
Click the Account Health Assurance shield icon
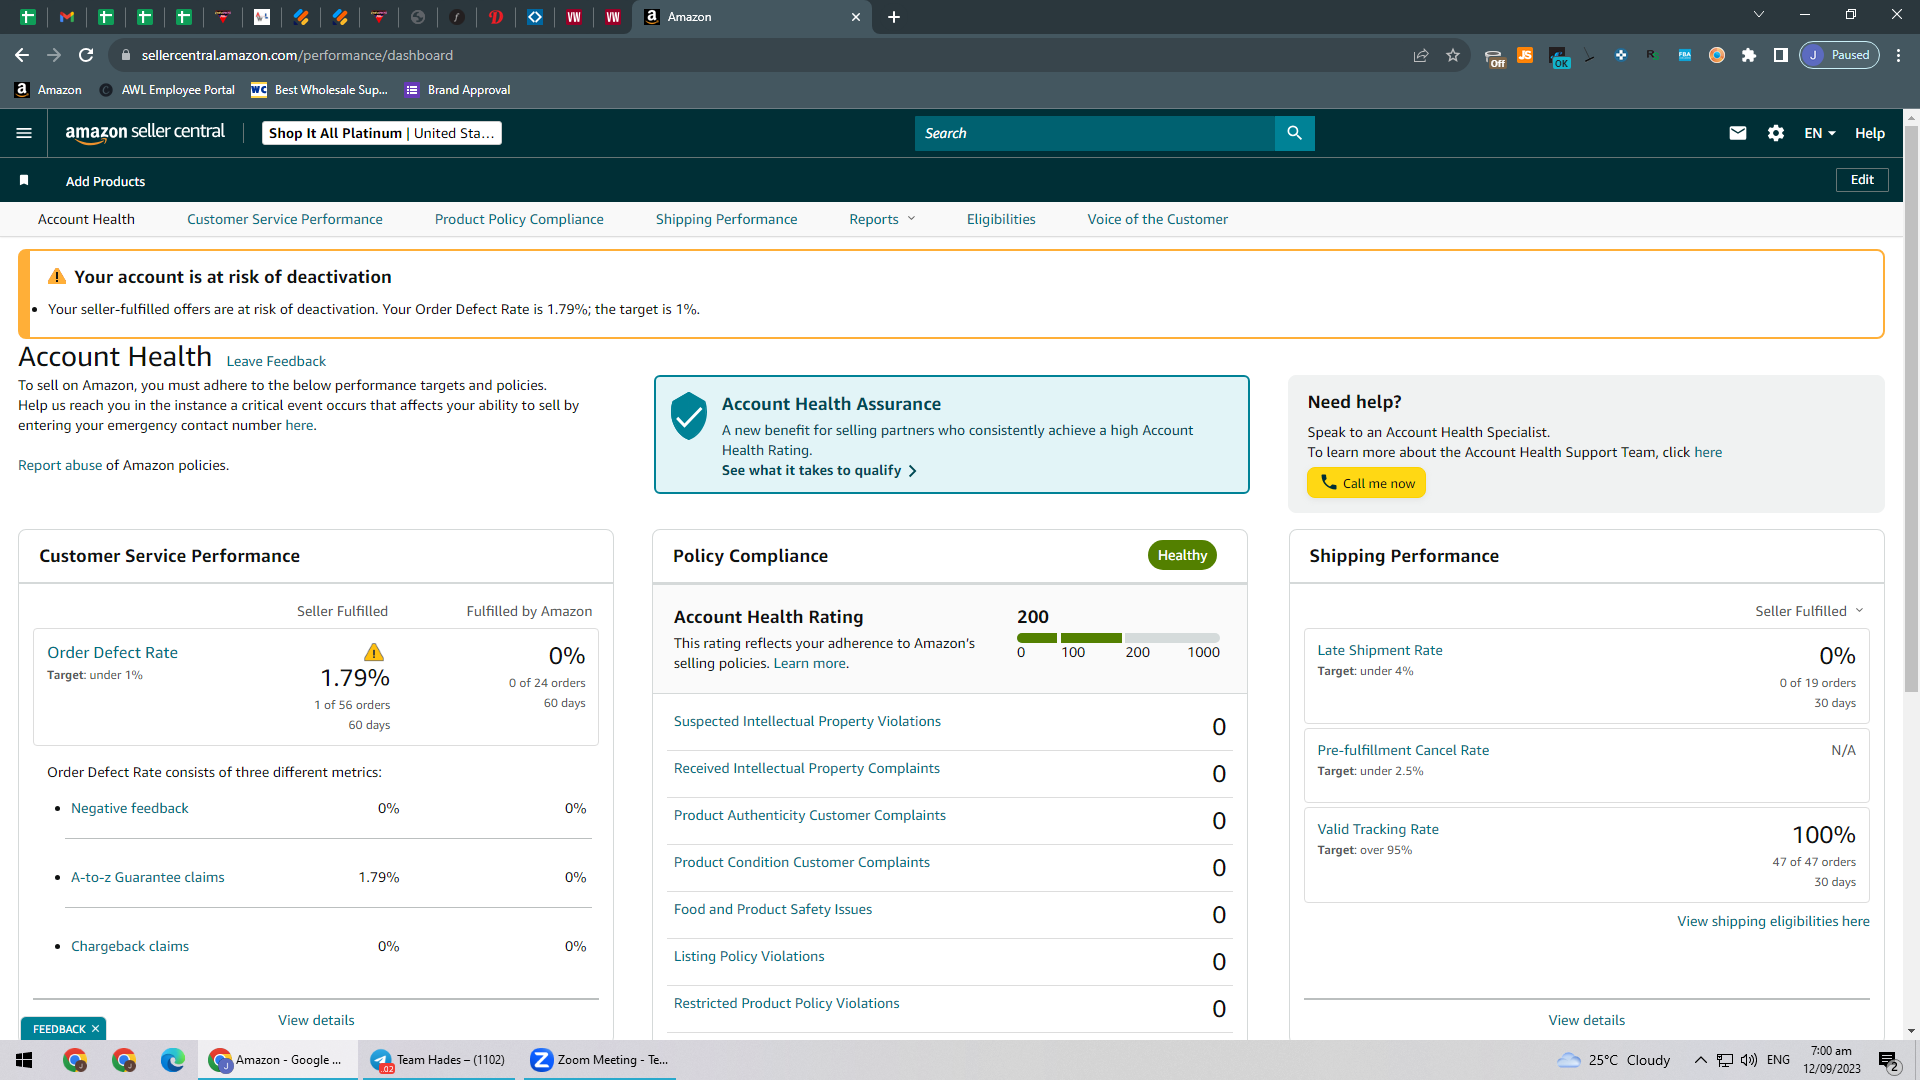[689, 415]
